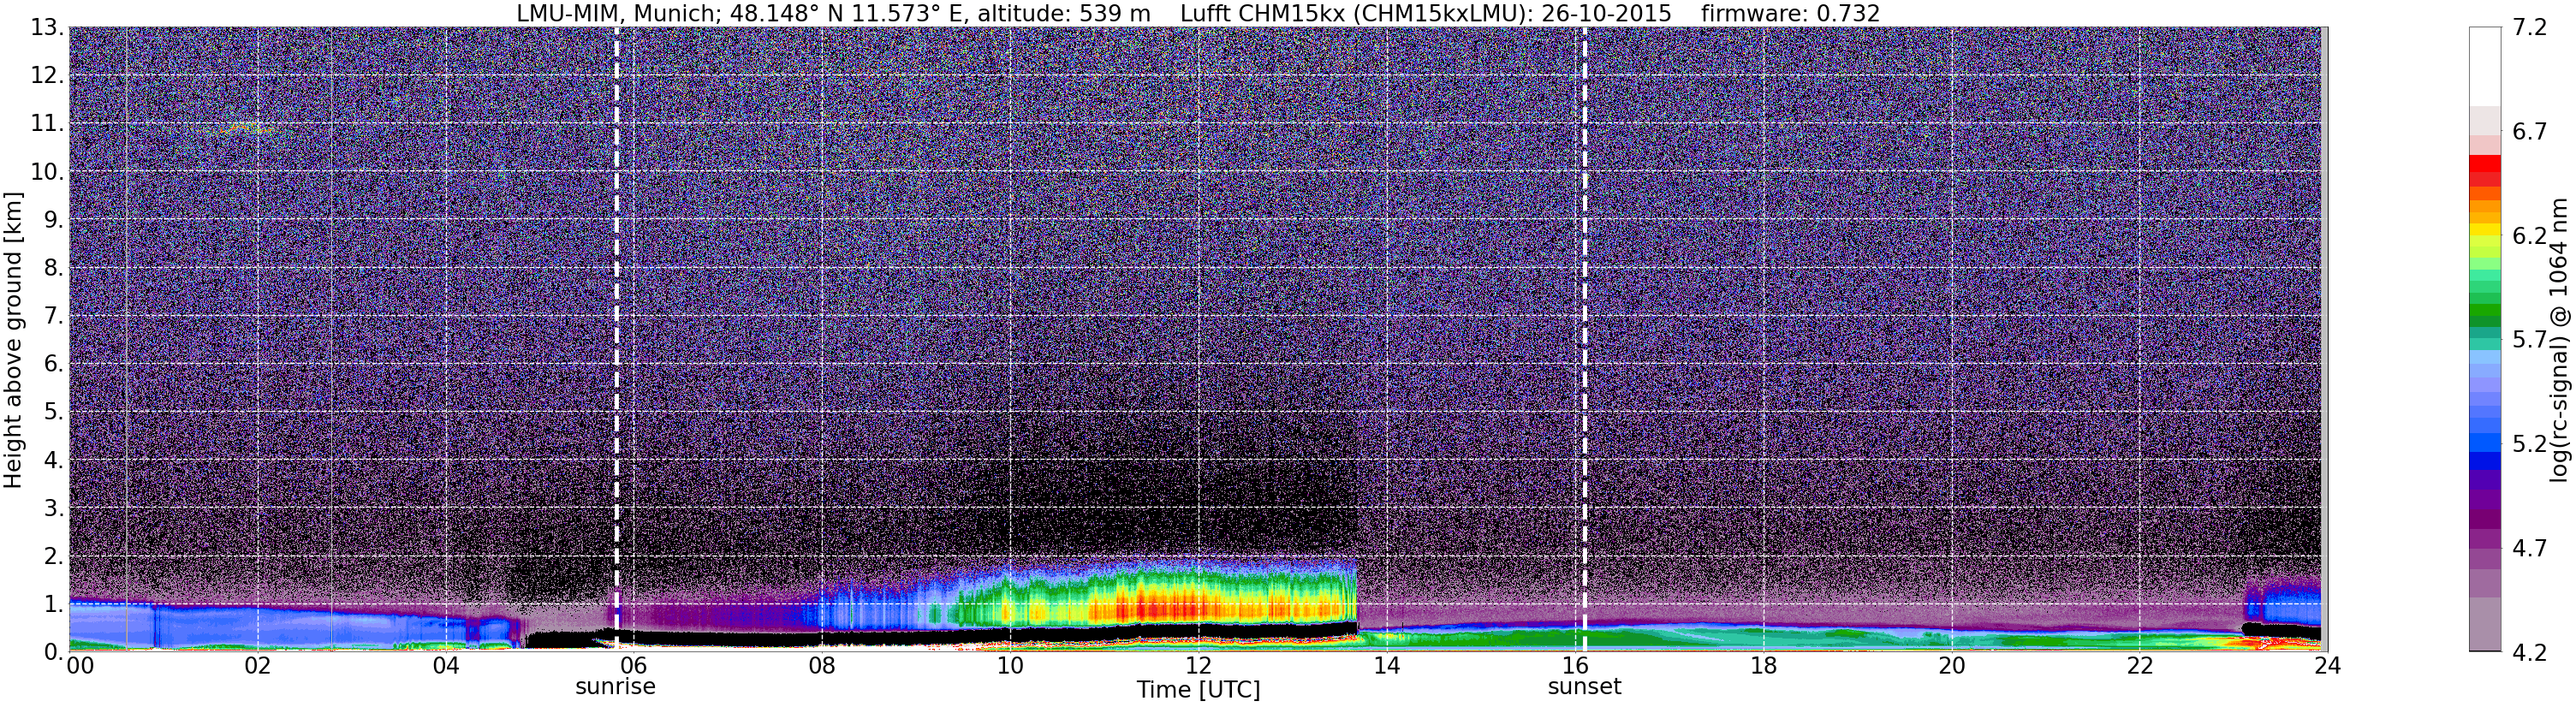Click the '00' time tick label
Screen dimensions: 2576x707
[x=80, y=666]
